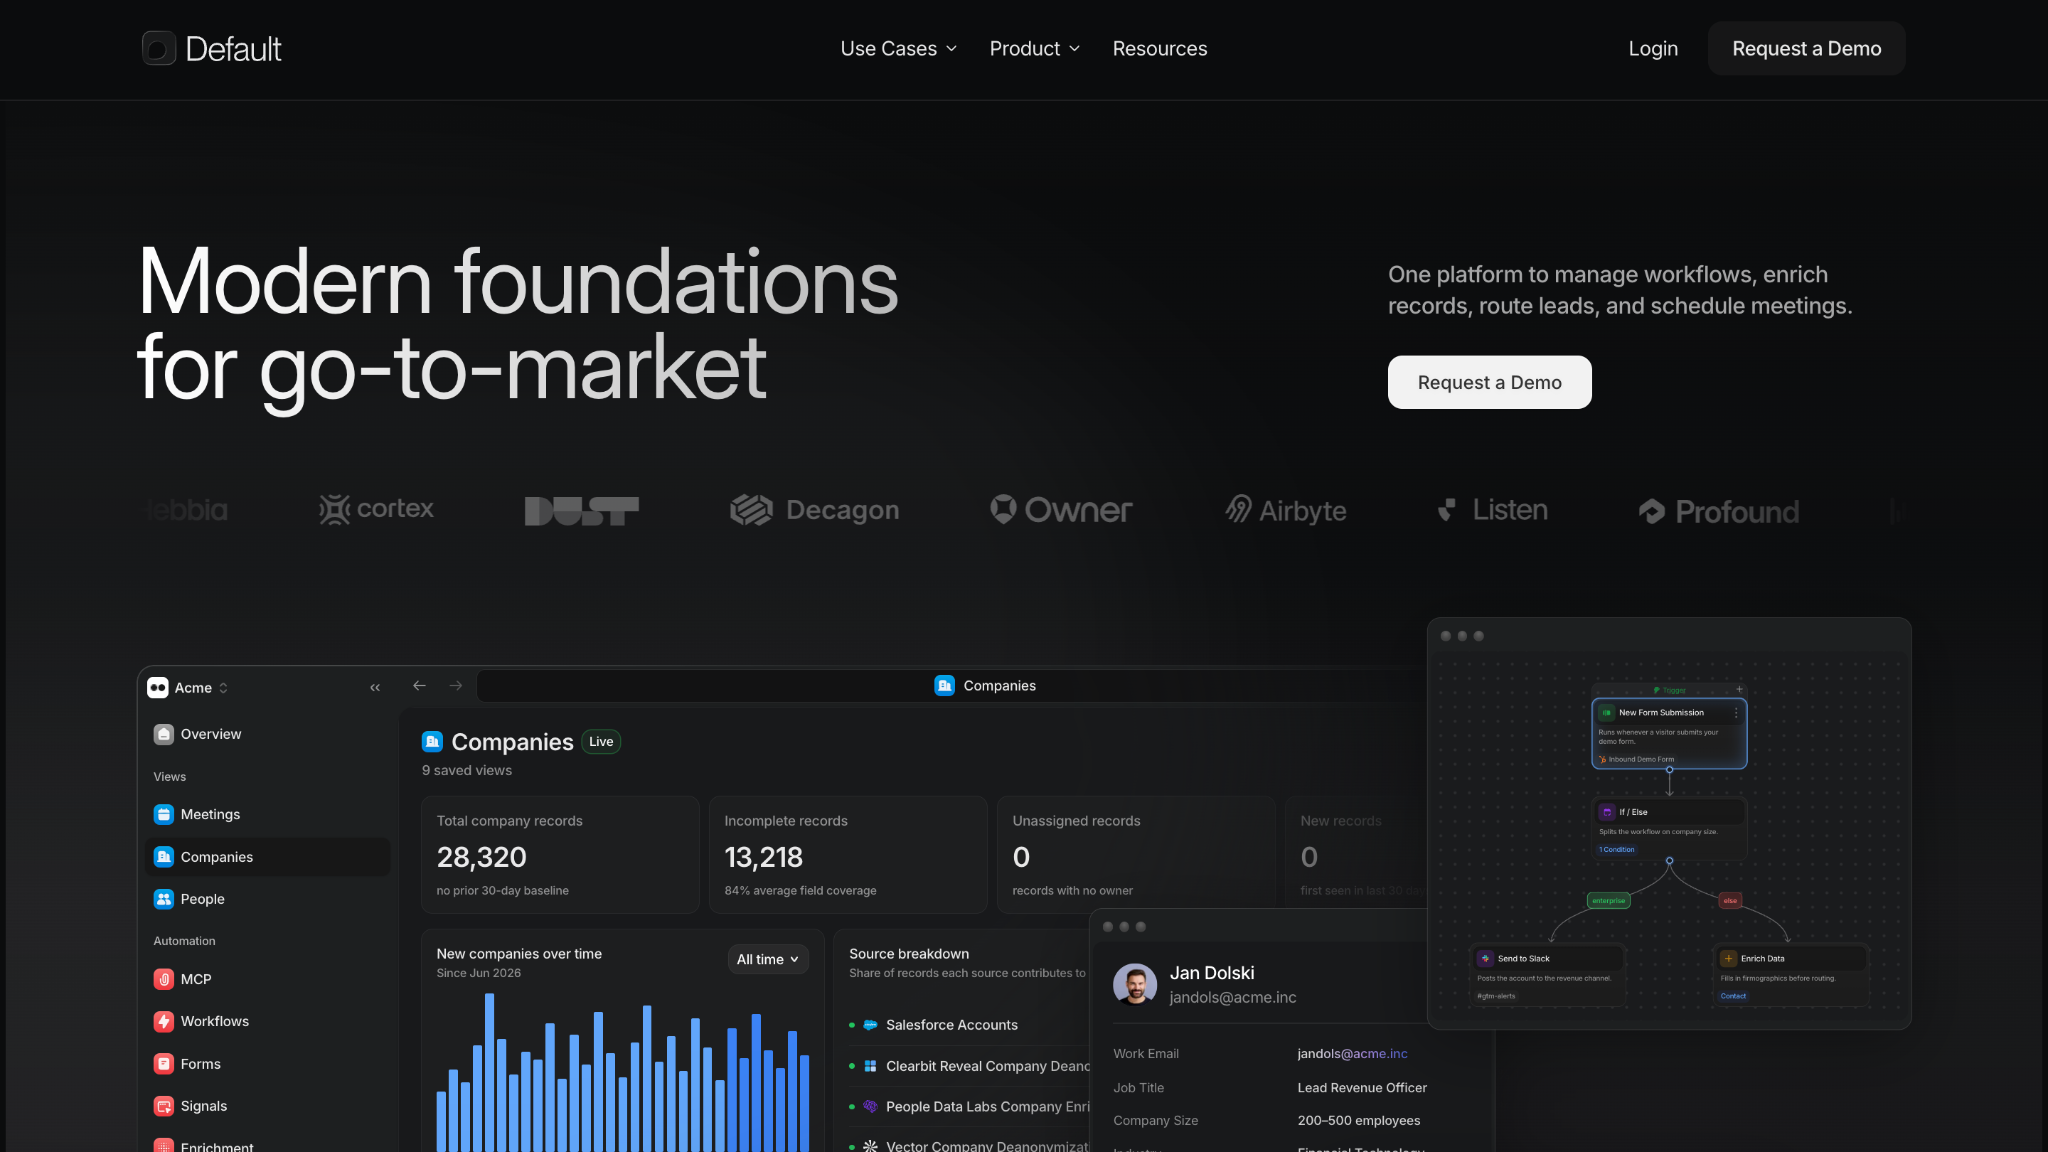Open the Meetings view in the sidebar
Screen dimensions: 2048x1152
[268, 814]
